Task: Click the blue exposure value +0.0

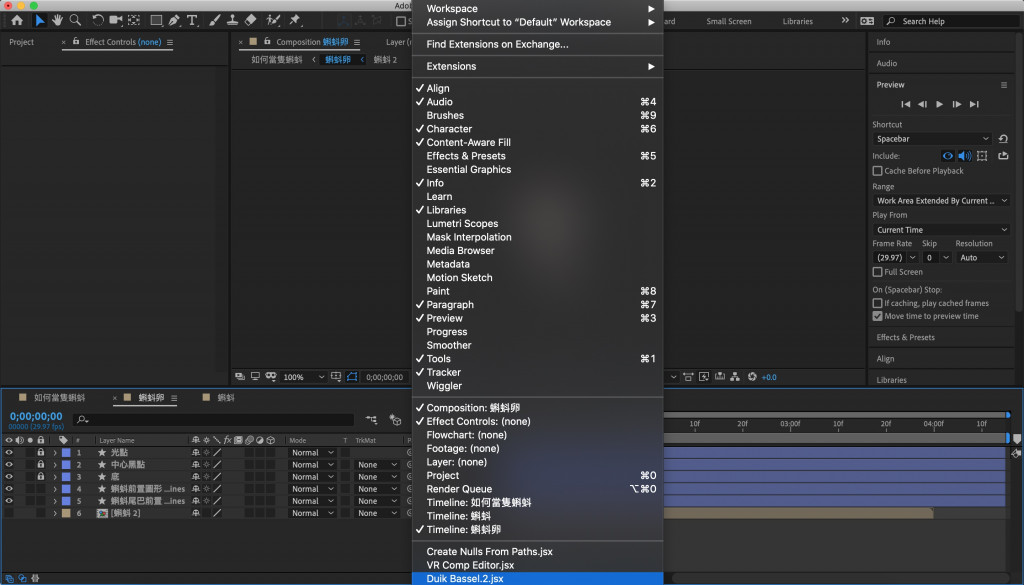Action: [769, 377]
